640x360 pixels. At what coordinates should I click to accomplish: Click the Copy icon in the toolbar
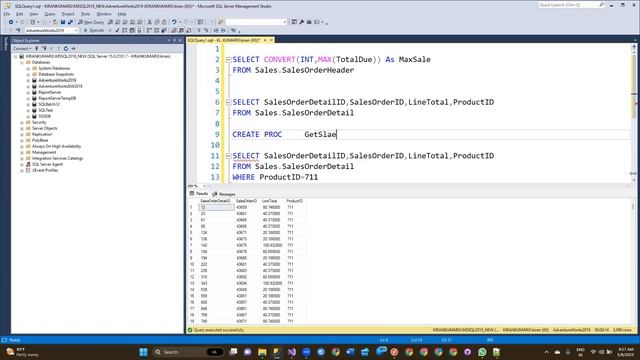[x=157, y=22]
